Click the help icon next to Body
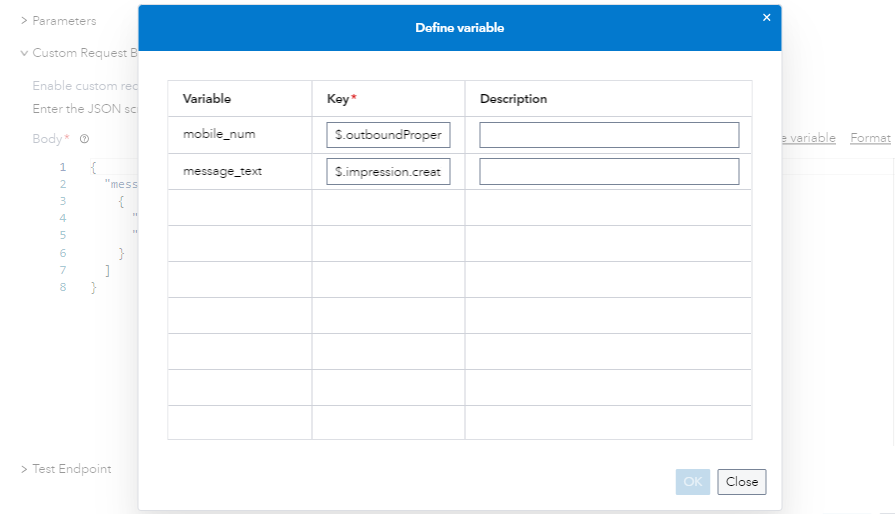The width and height of the screenshot is (895, 514). 84,139
